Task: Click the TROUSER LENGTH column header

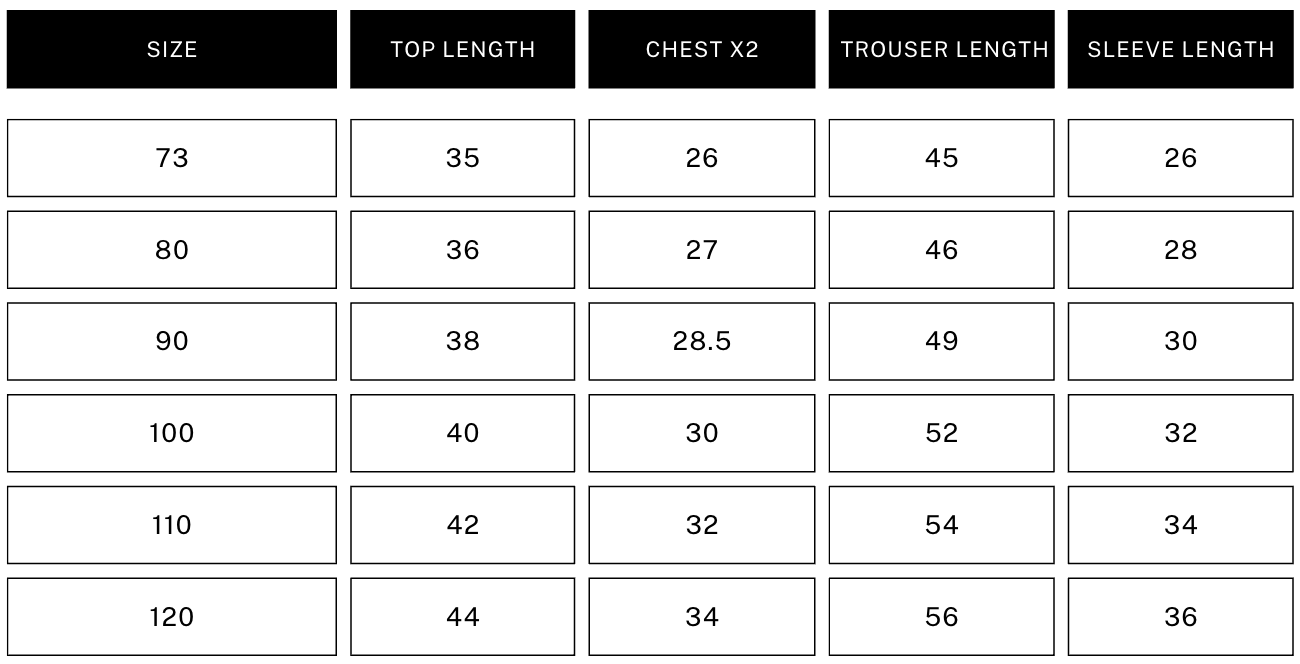Action: [942, 50]
